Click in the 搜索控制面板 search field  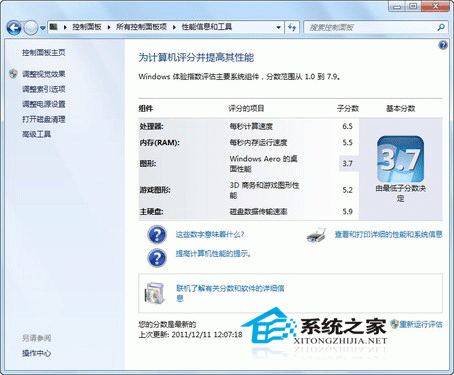[371, 27]
